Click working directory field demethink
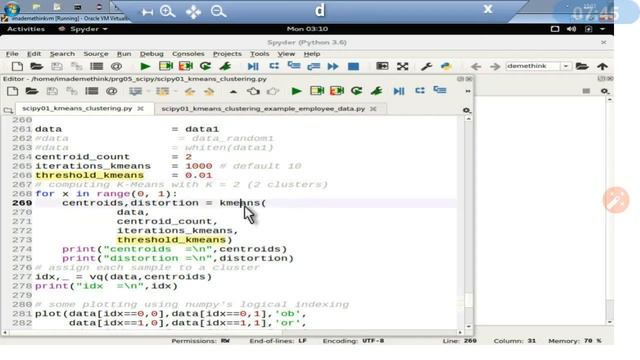640x360 pixels. point(533,66)
